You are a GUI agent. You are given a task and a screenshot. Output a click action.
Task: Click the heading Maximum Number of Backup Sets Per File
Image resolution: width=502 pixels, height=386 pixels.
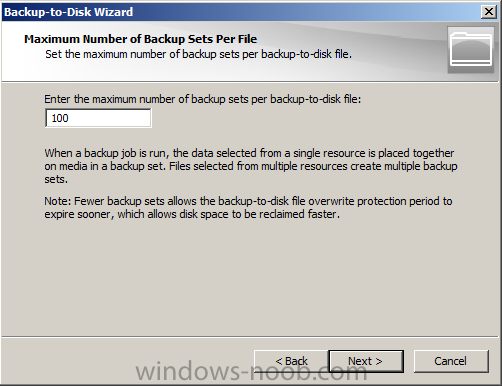(x=140, y=39)
